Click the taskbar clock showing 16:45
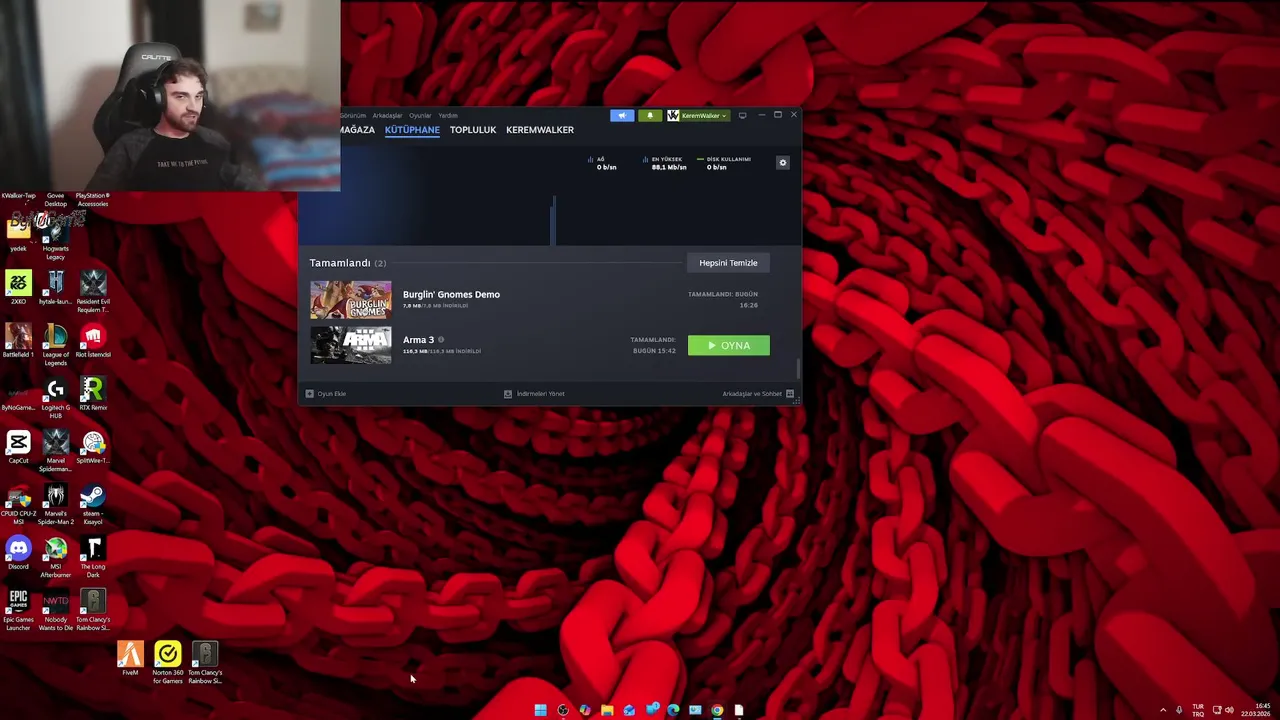 click(x=1256, y=710)
